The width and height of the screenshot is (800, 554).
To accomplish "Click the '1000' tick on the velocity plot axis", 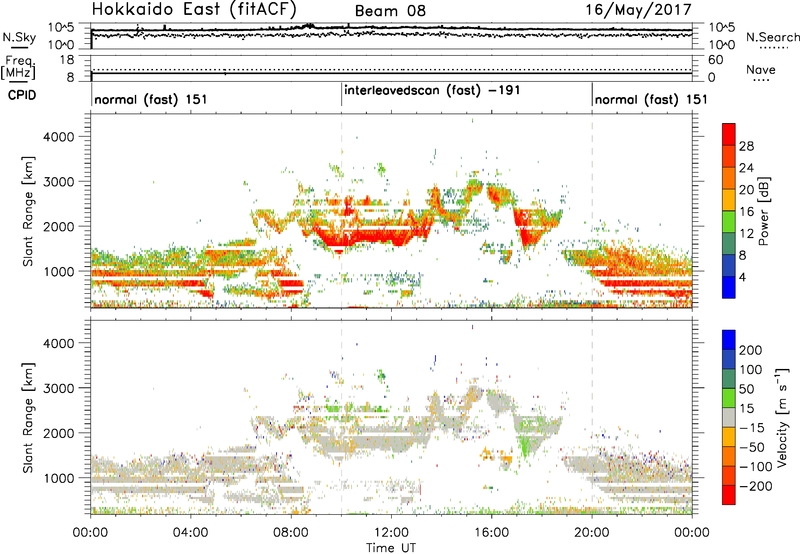I will [58, 478].
